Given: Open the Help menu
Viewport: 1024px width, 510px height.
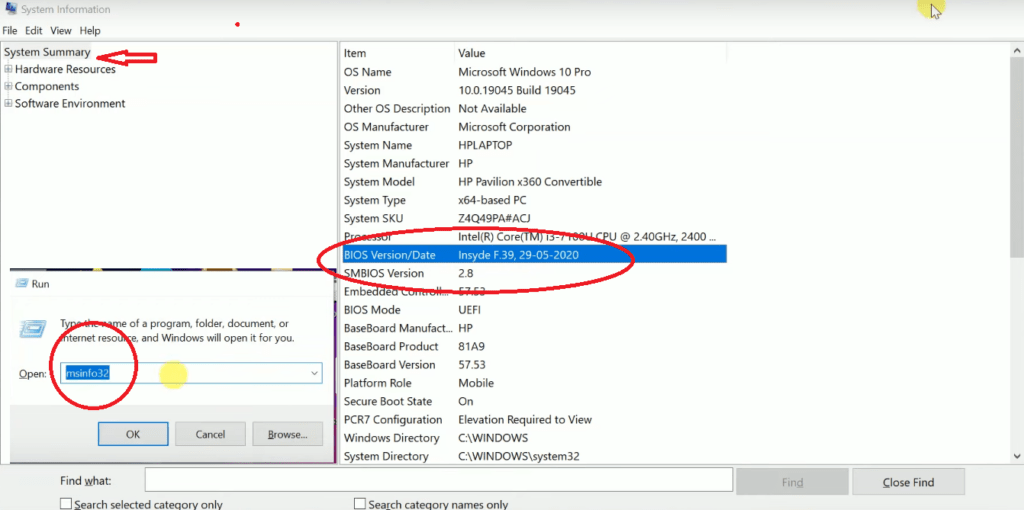Looking at the screenshot, I should [x=90, y=31].
